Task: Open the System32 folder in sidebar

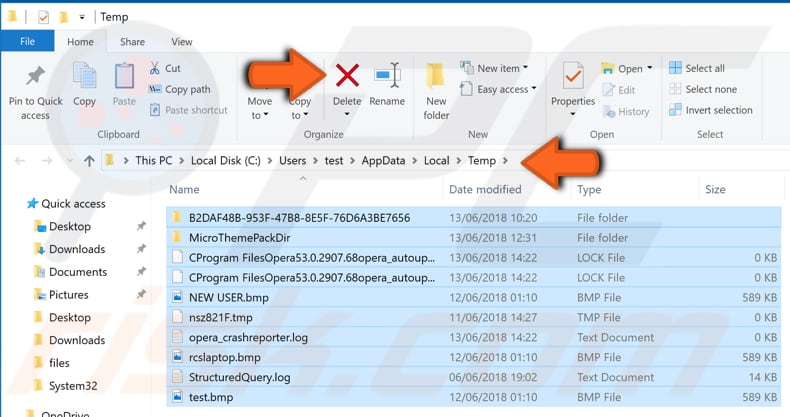Action: point(65,386)
